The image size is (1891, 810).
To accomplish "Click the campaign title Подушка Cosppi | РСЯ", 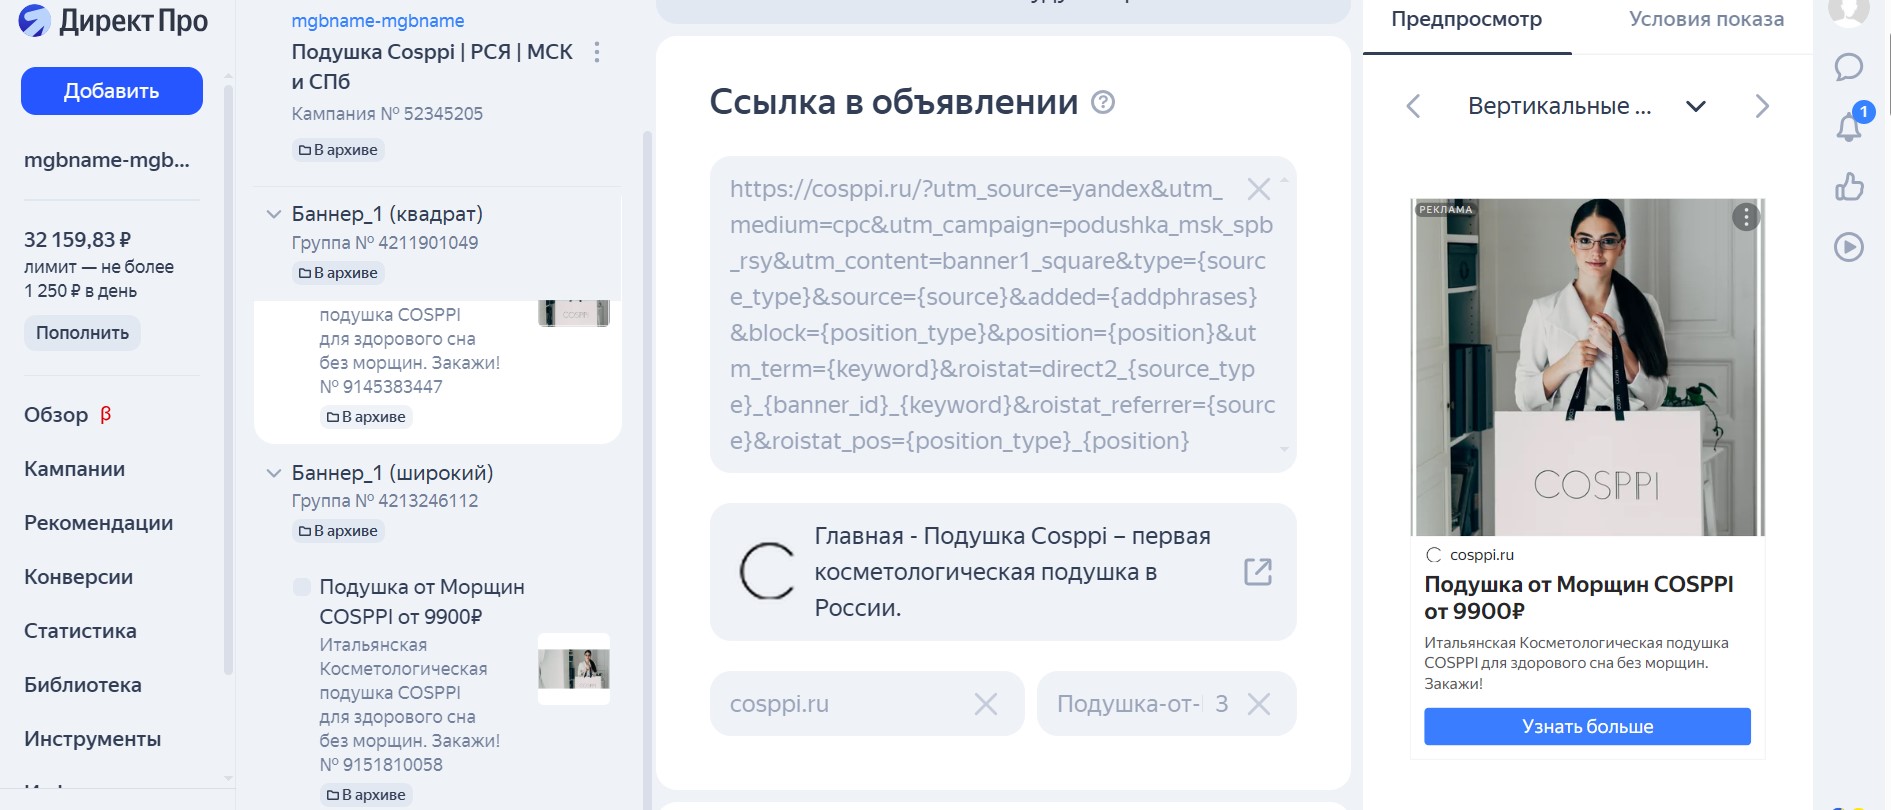I will [432, 67].
